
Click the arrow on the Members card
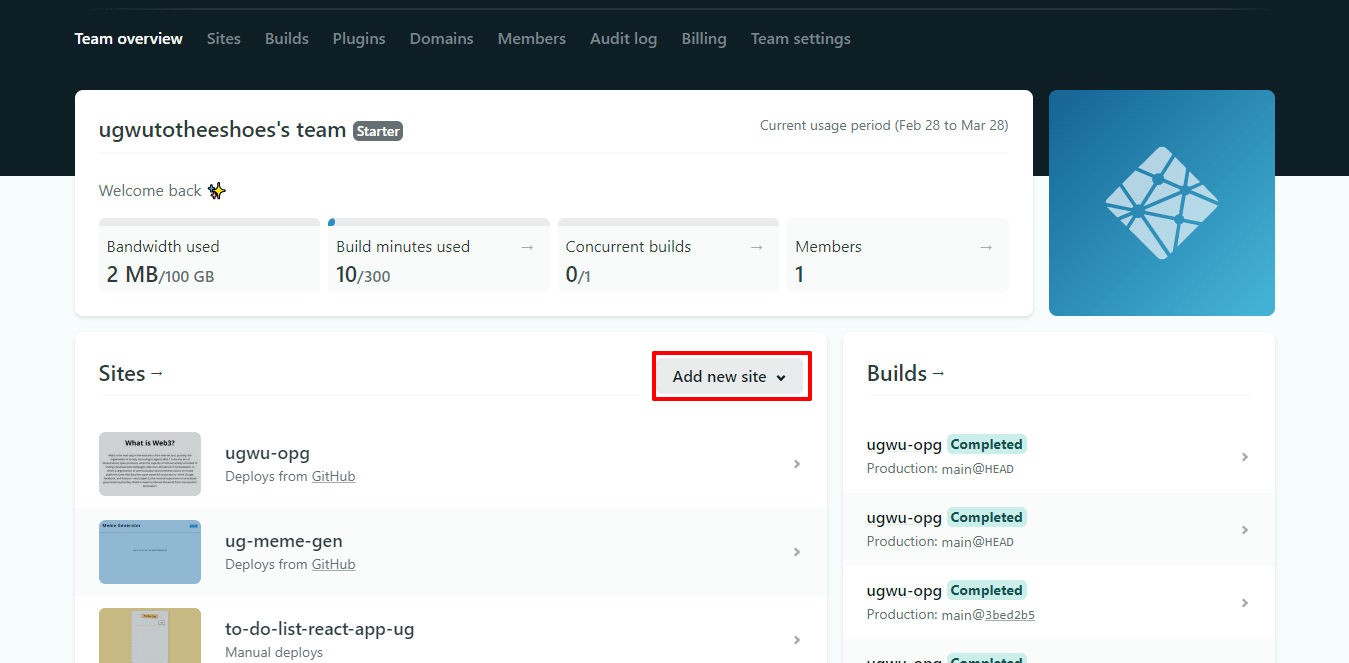coord(986,247)
